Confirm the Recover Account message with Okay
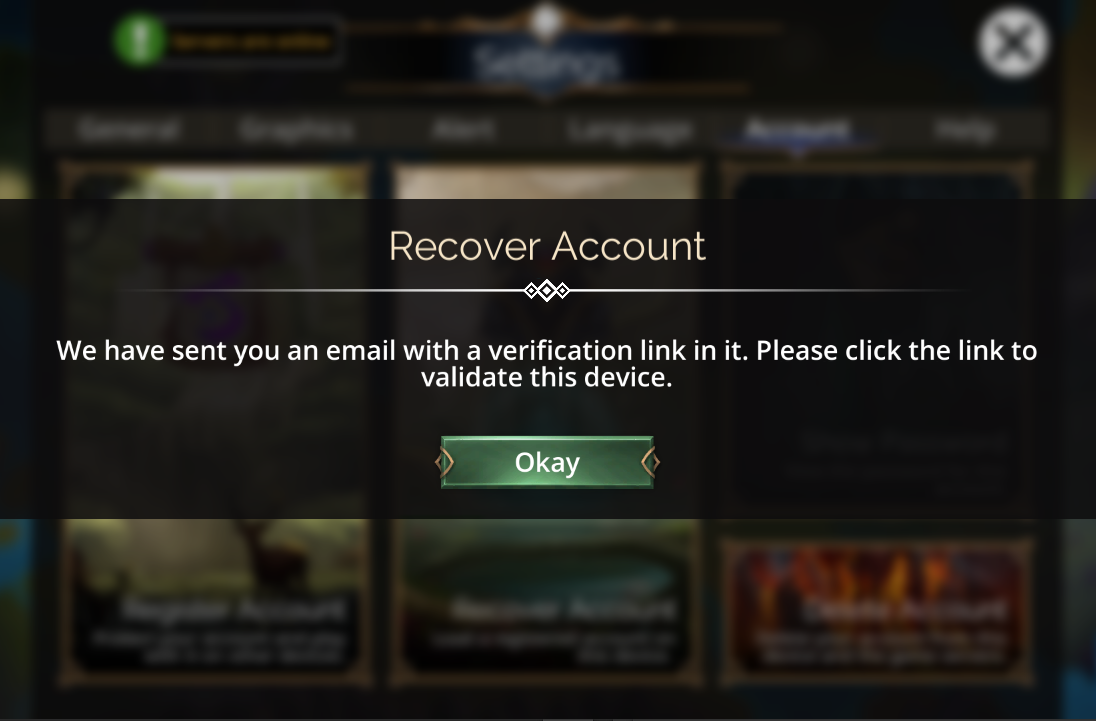This screenshot has height=721, width=1096. pos(547,462)
